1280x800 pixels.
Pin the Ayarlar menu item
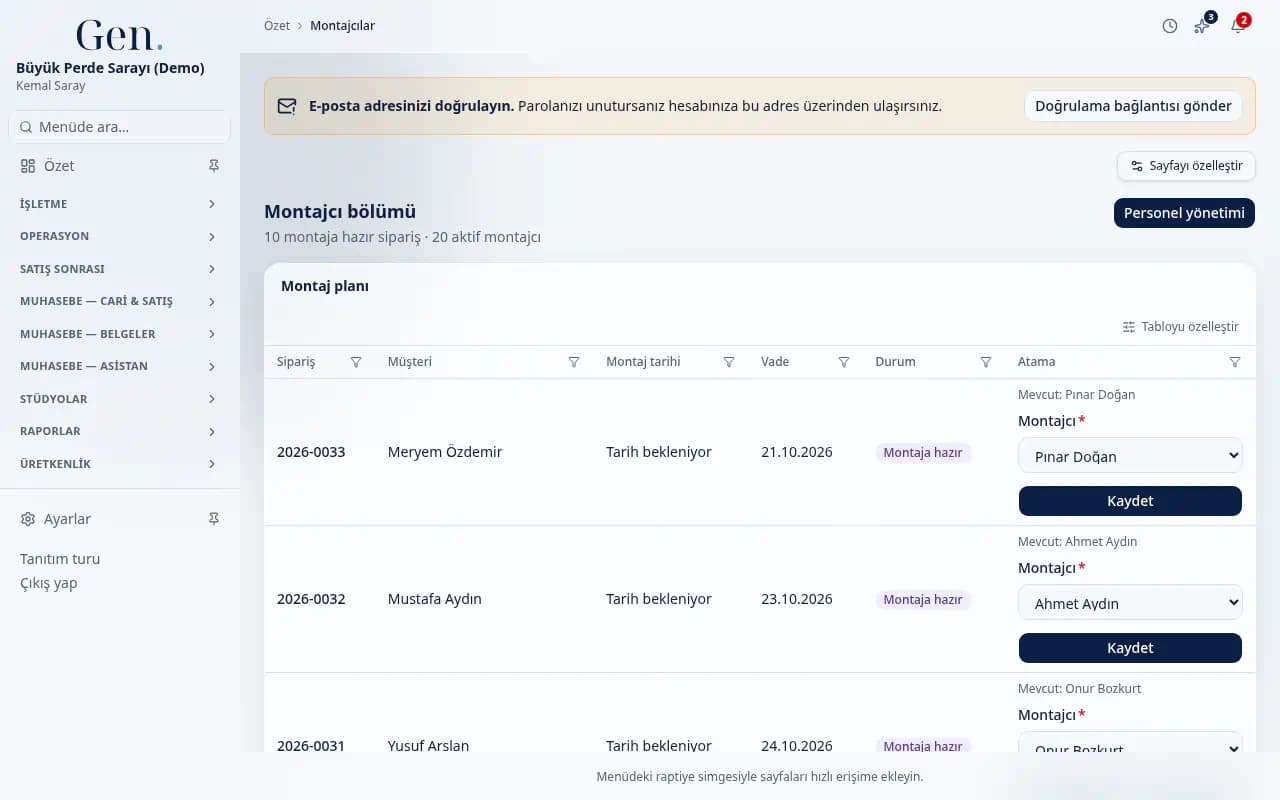[213, 519]
